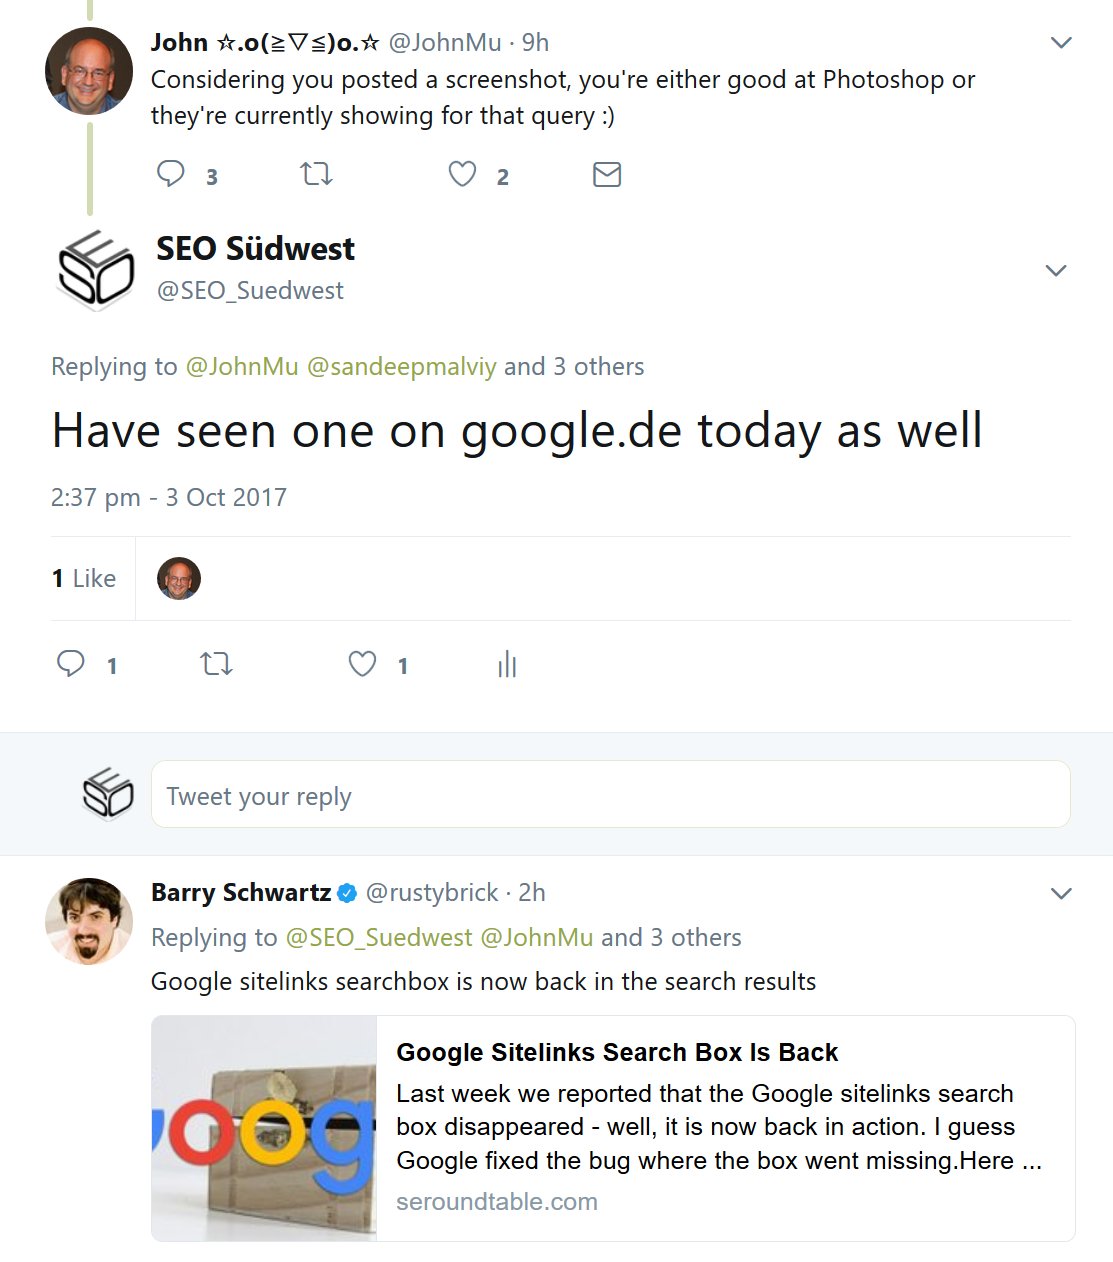The width and height of the screenshot is (1113, 1262).
Task: Unlike SEO Südwest's tweet via heart icon
Action: [x=360, y=663]
